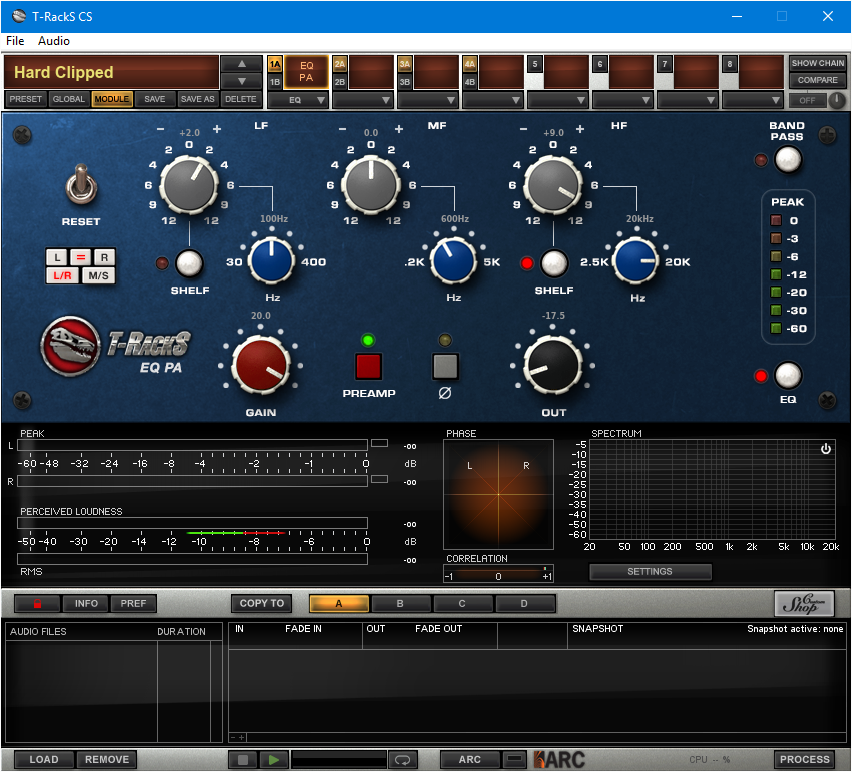Screen dimensions: 852x772
Task: Select chain slot 2A
Action: click(340, 64)
